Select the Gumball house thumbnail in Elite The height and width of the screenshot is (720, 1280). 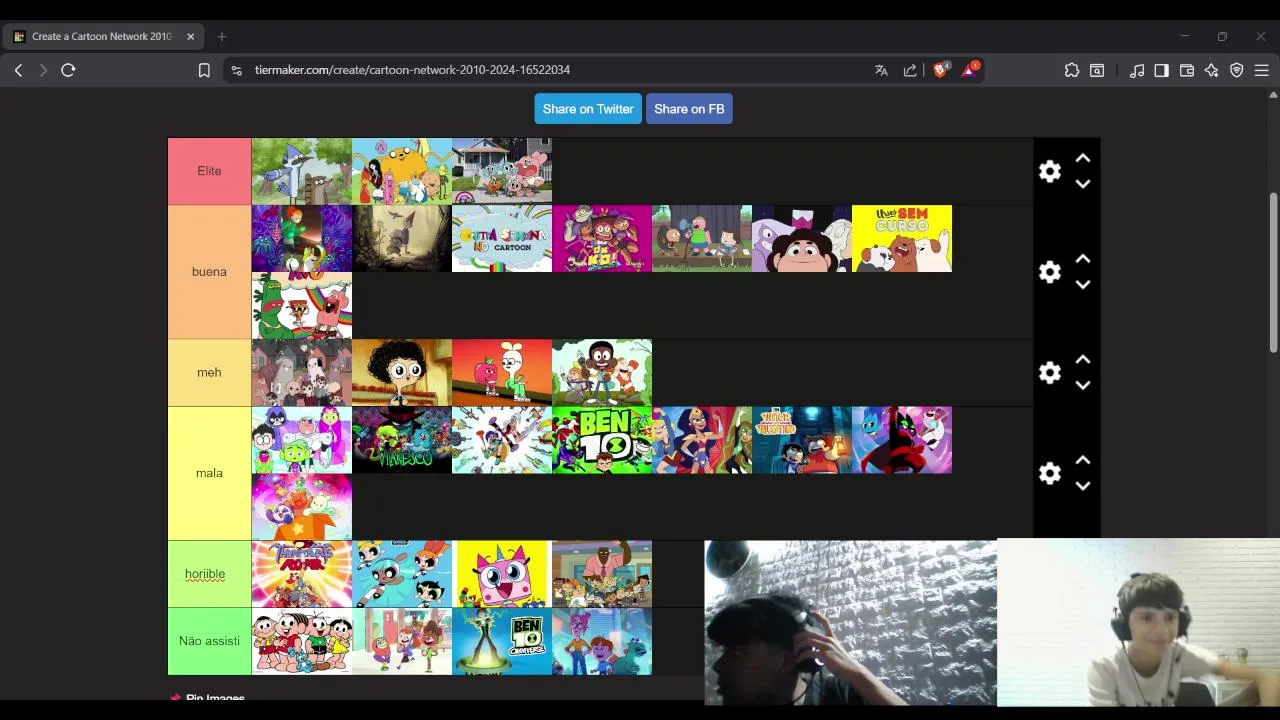pyautogui.click(x=502, y=171)
